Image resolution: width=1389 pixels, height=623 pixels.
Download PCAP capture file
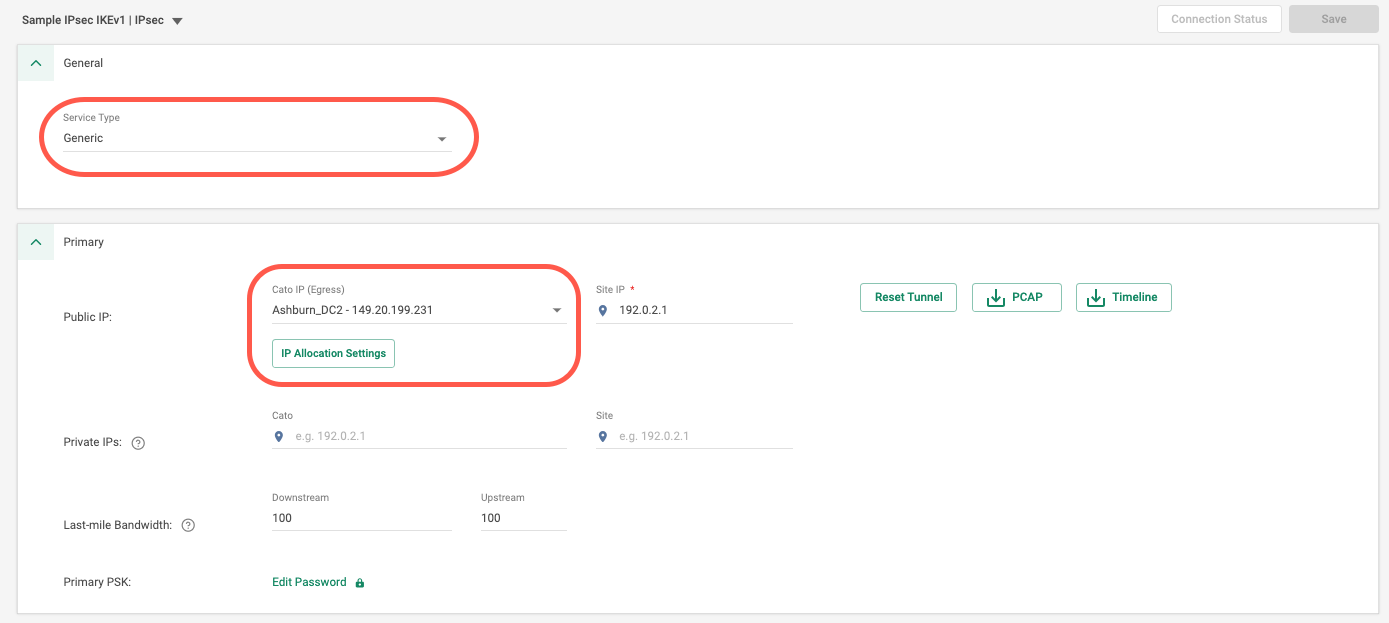(x=1016, y=297)
